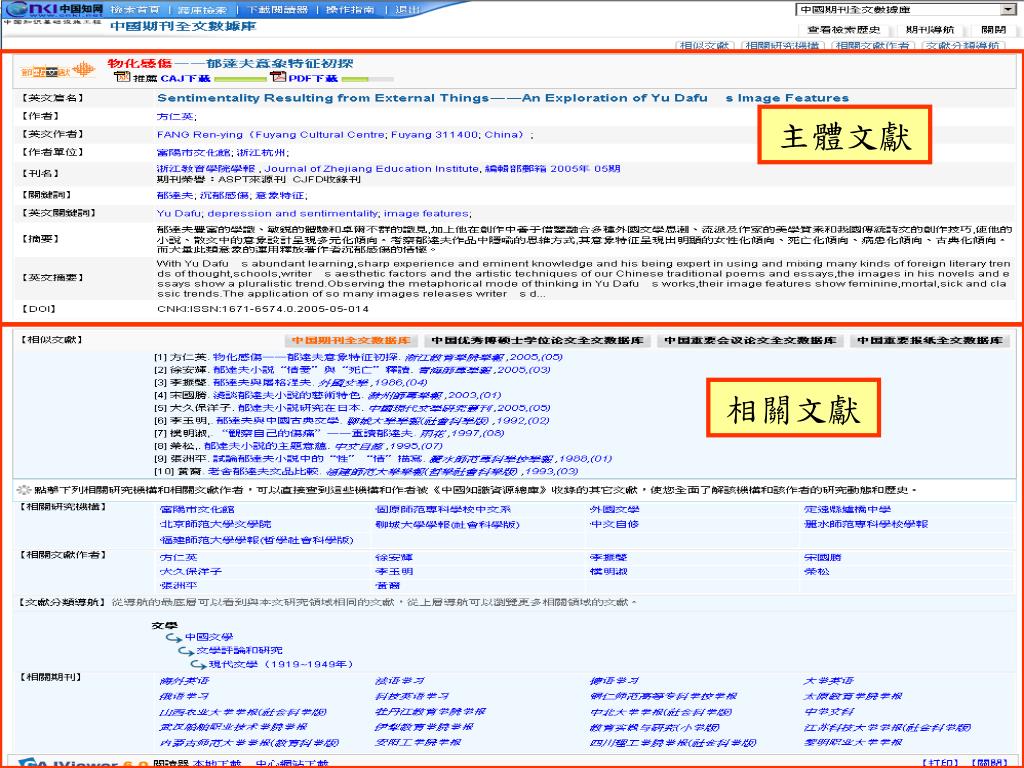Select 中国优秀博硕士学位论文全文数据库 tab
Viewport: 1024px width, 768px height.
537,341
